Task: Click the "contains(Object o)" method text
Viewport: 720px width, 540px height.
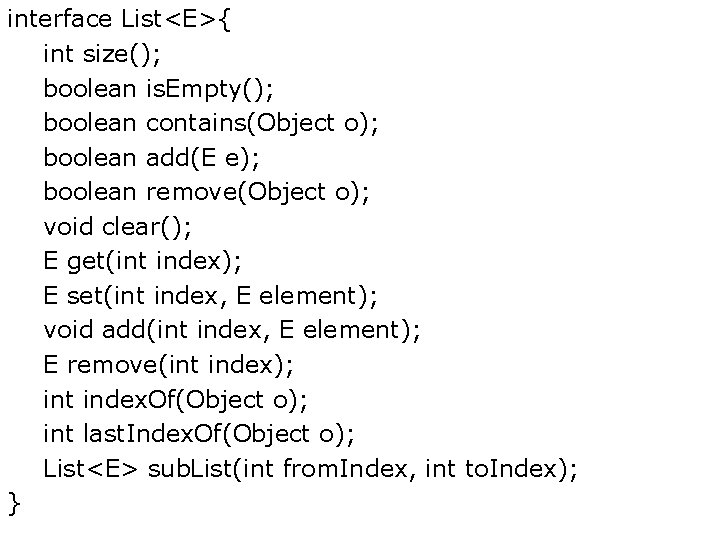Action: click(260, 123)
